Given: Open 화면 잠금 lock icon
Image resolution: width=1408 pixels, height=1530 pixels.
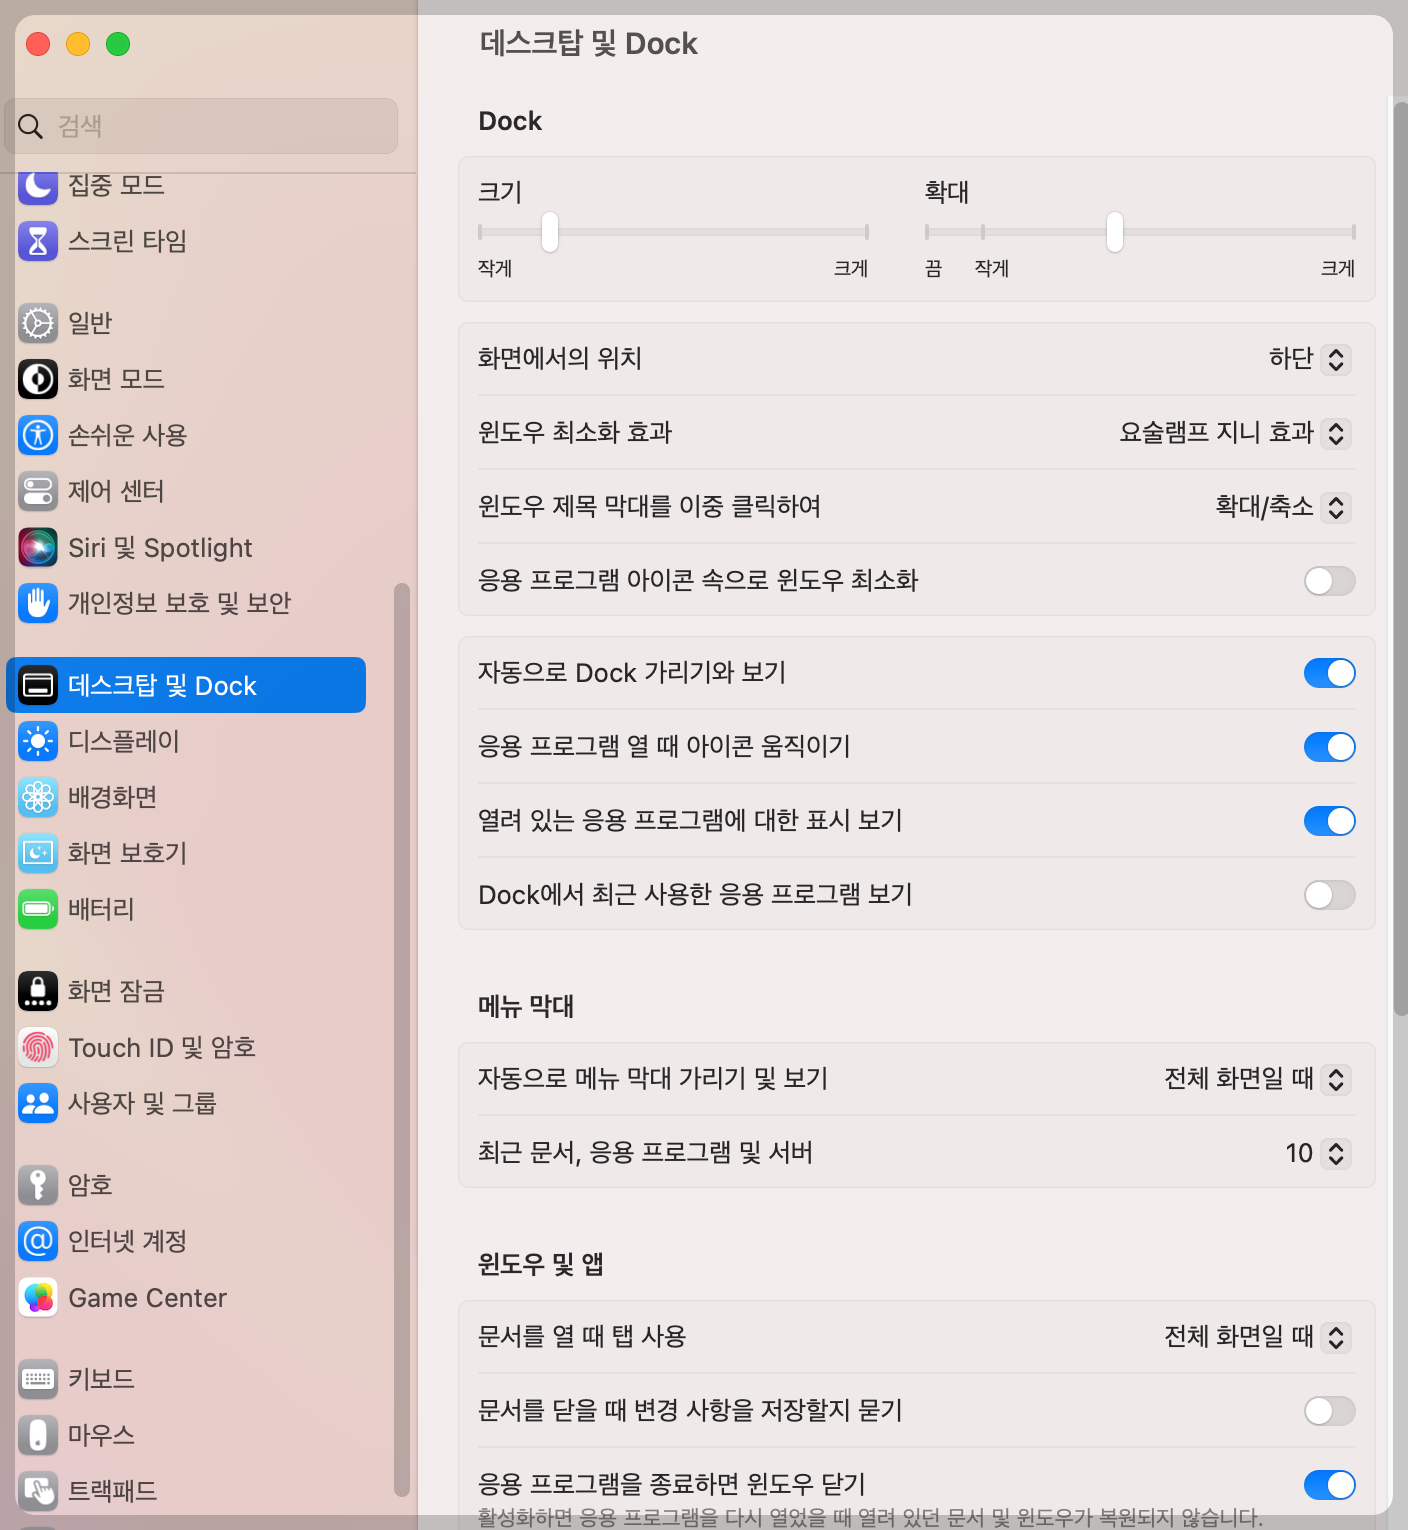Looking at the screenshot, I should [x=38, y=991].
